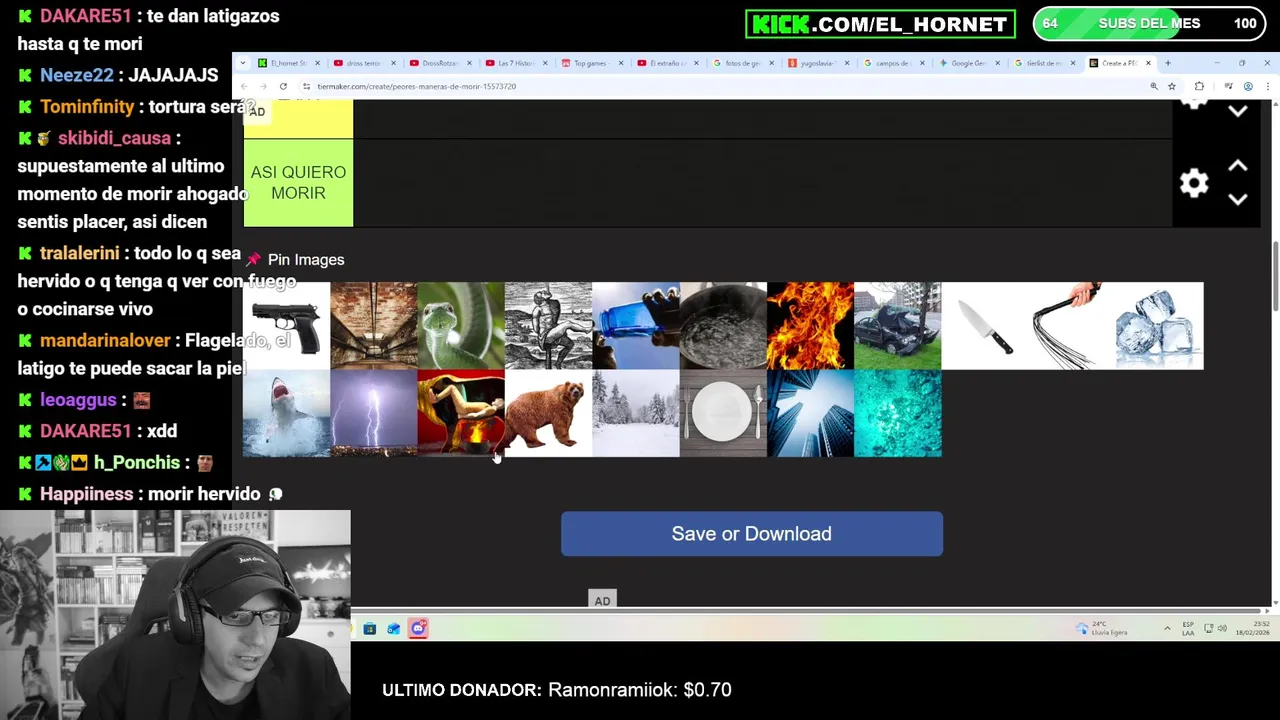Viewport: 1280px width, 720px height.
Task: Select the boiling water pot image
Action: pyautogui.click(x=723, y=326)
